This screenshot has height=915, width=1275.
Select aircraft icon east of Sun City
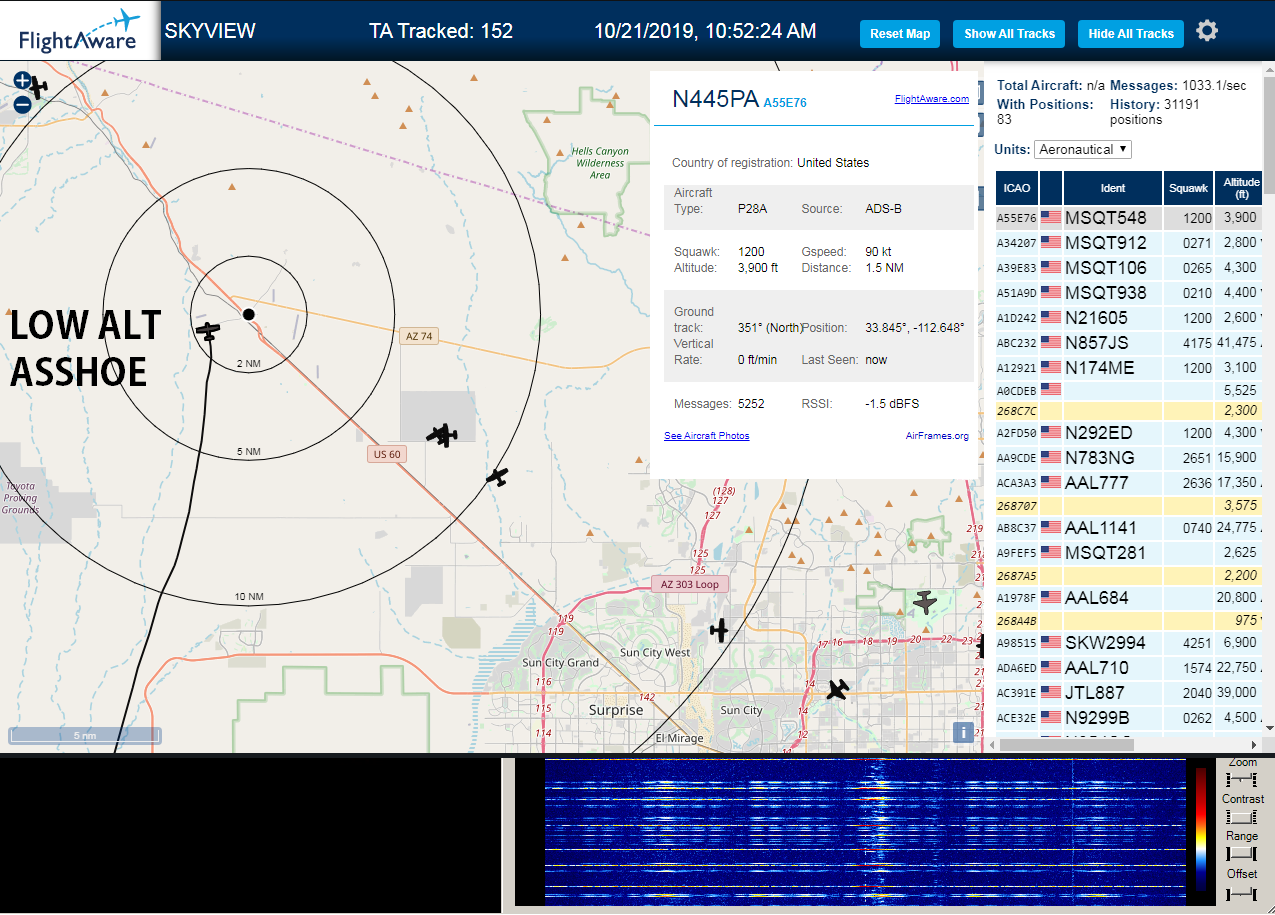pos(838,689)
